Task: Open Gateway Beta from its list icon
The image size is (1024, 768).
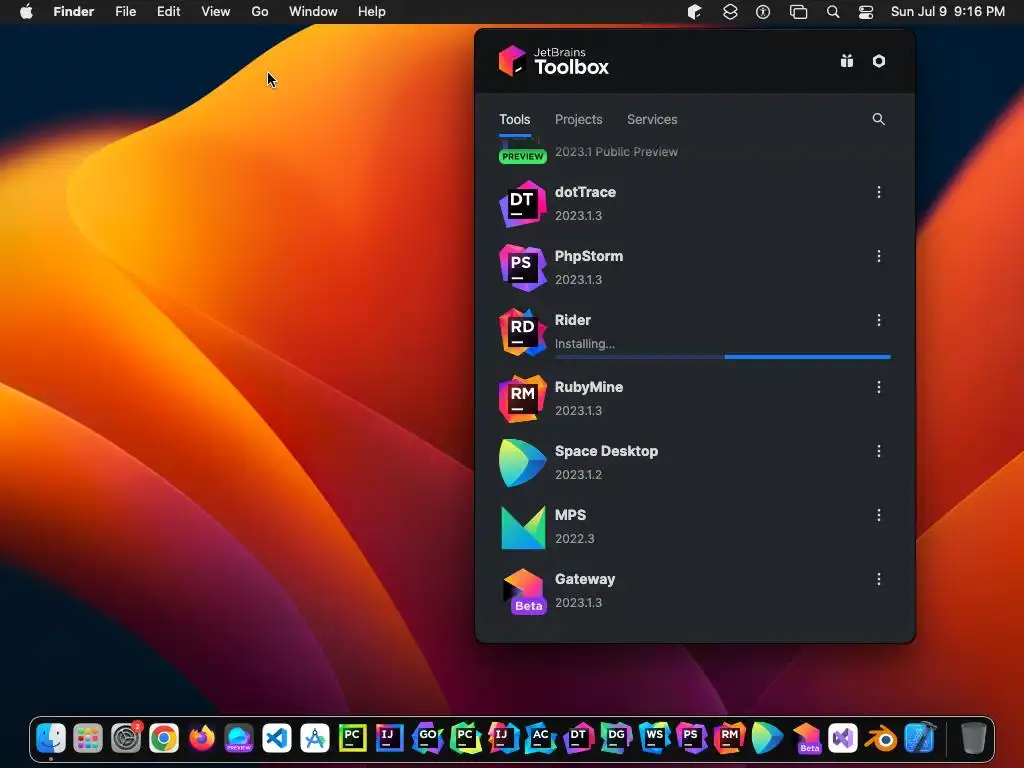Action: pyautogui.click(x=524, y=591)
